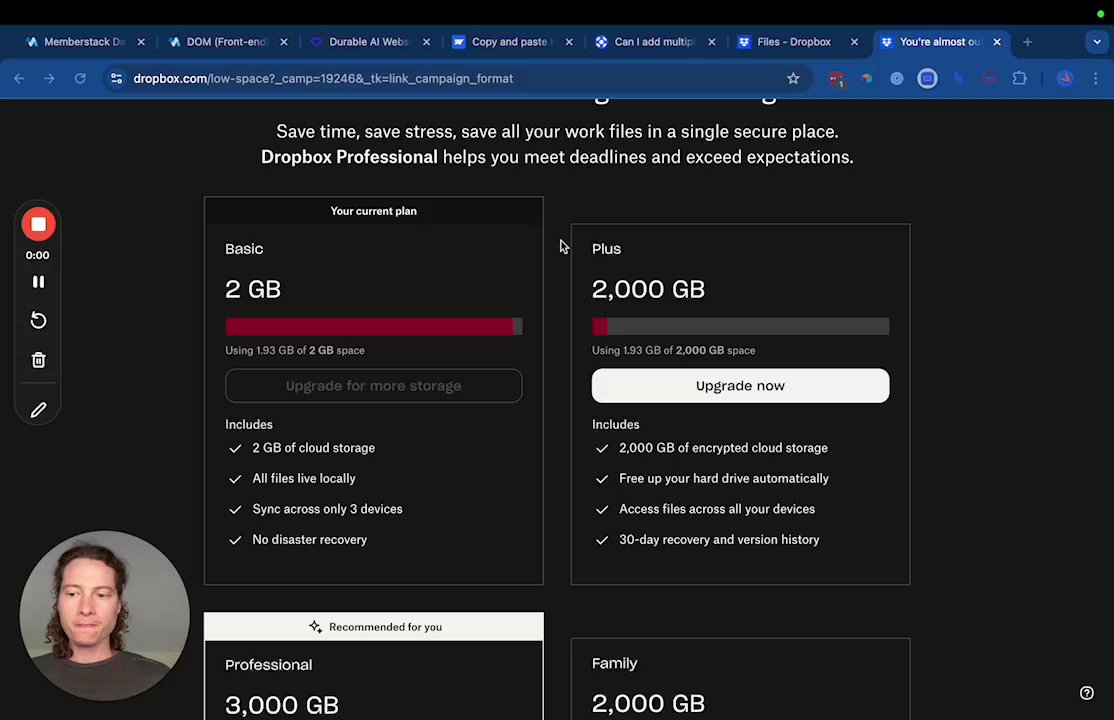Click Basic plan storage usage bar

coord(374,326)
